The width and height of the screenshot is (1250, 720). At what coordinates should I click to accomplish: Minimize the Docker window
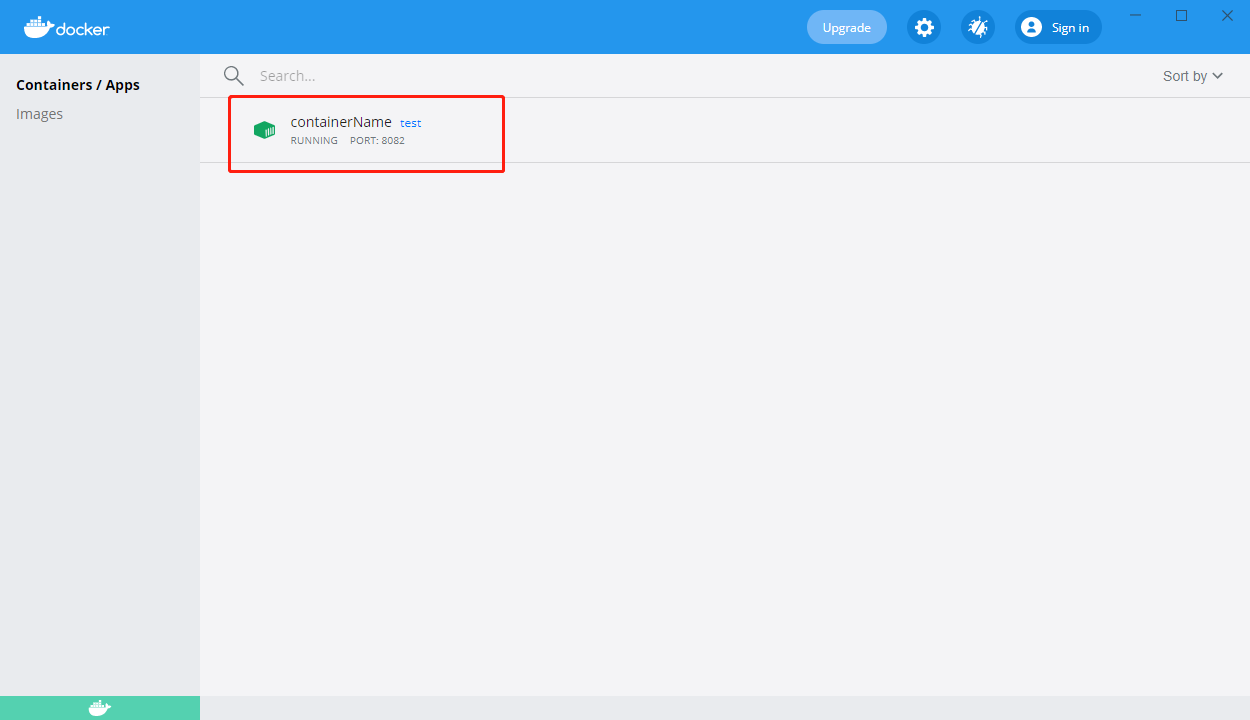(1135, 15)
